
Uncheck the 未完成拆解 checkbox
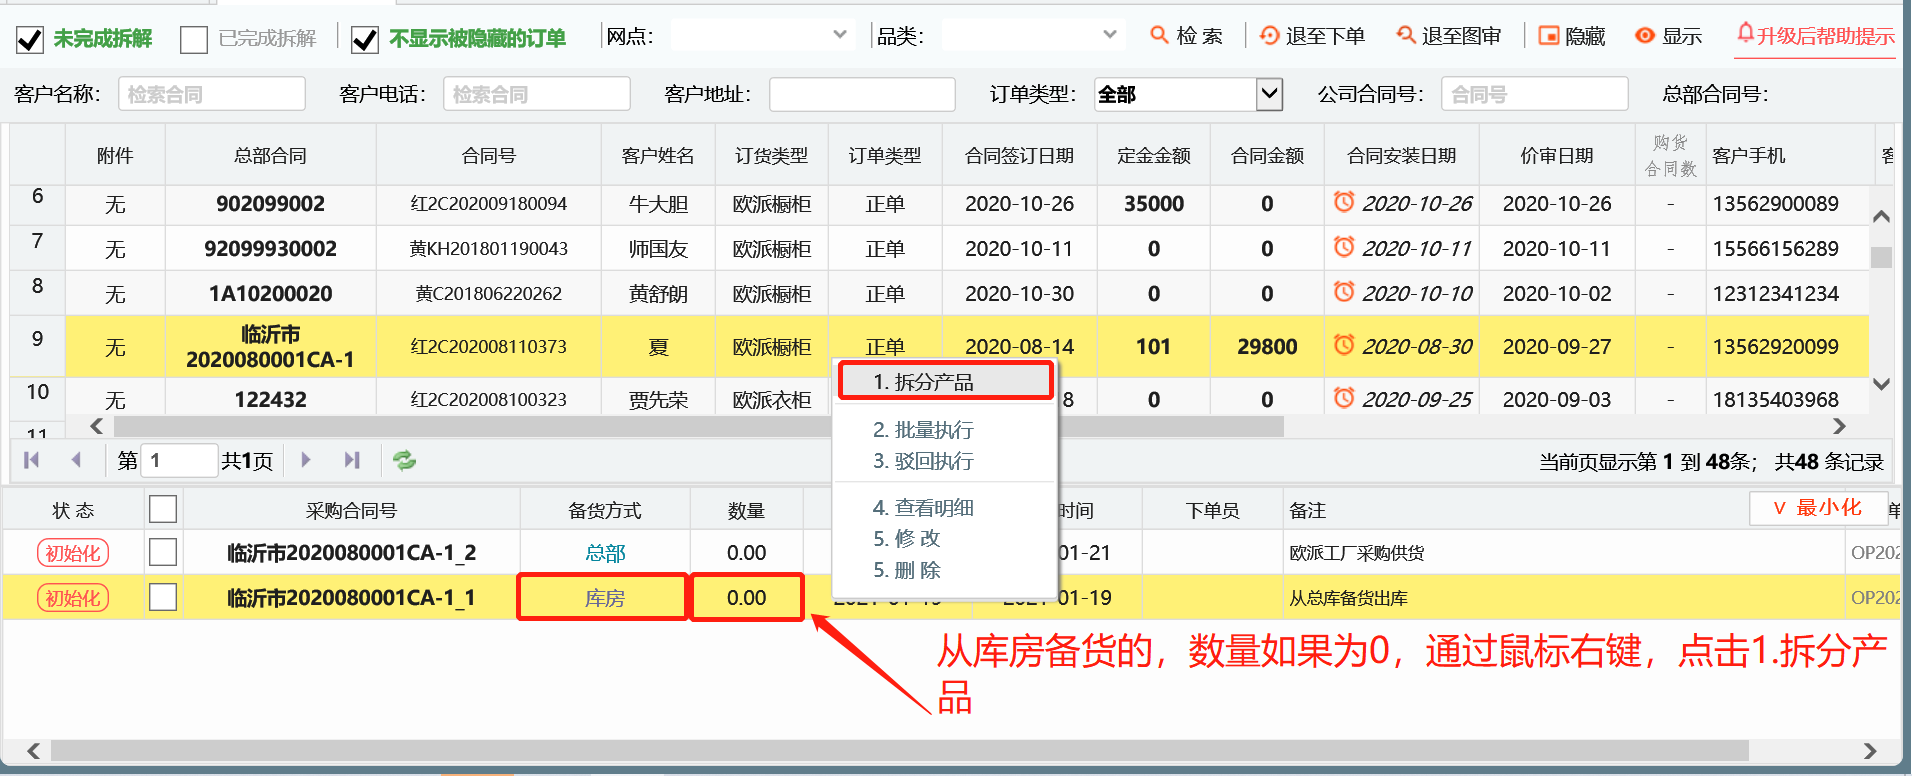coord(30,39)
